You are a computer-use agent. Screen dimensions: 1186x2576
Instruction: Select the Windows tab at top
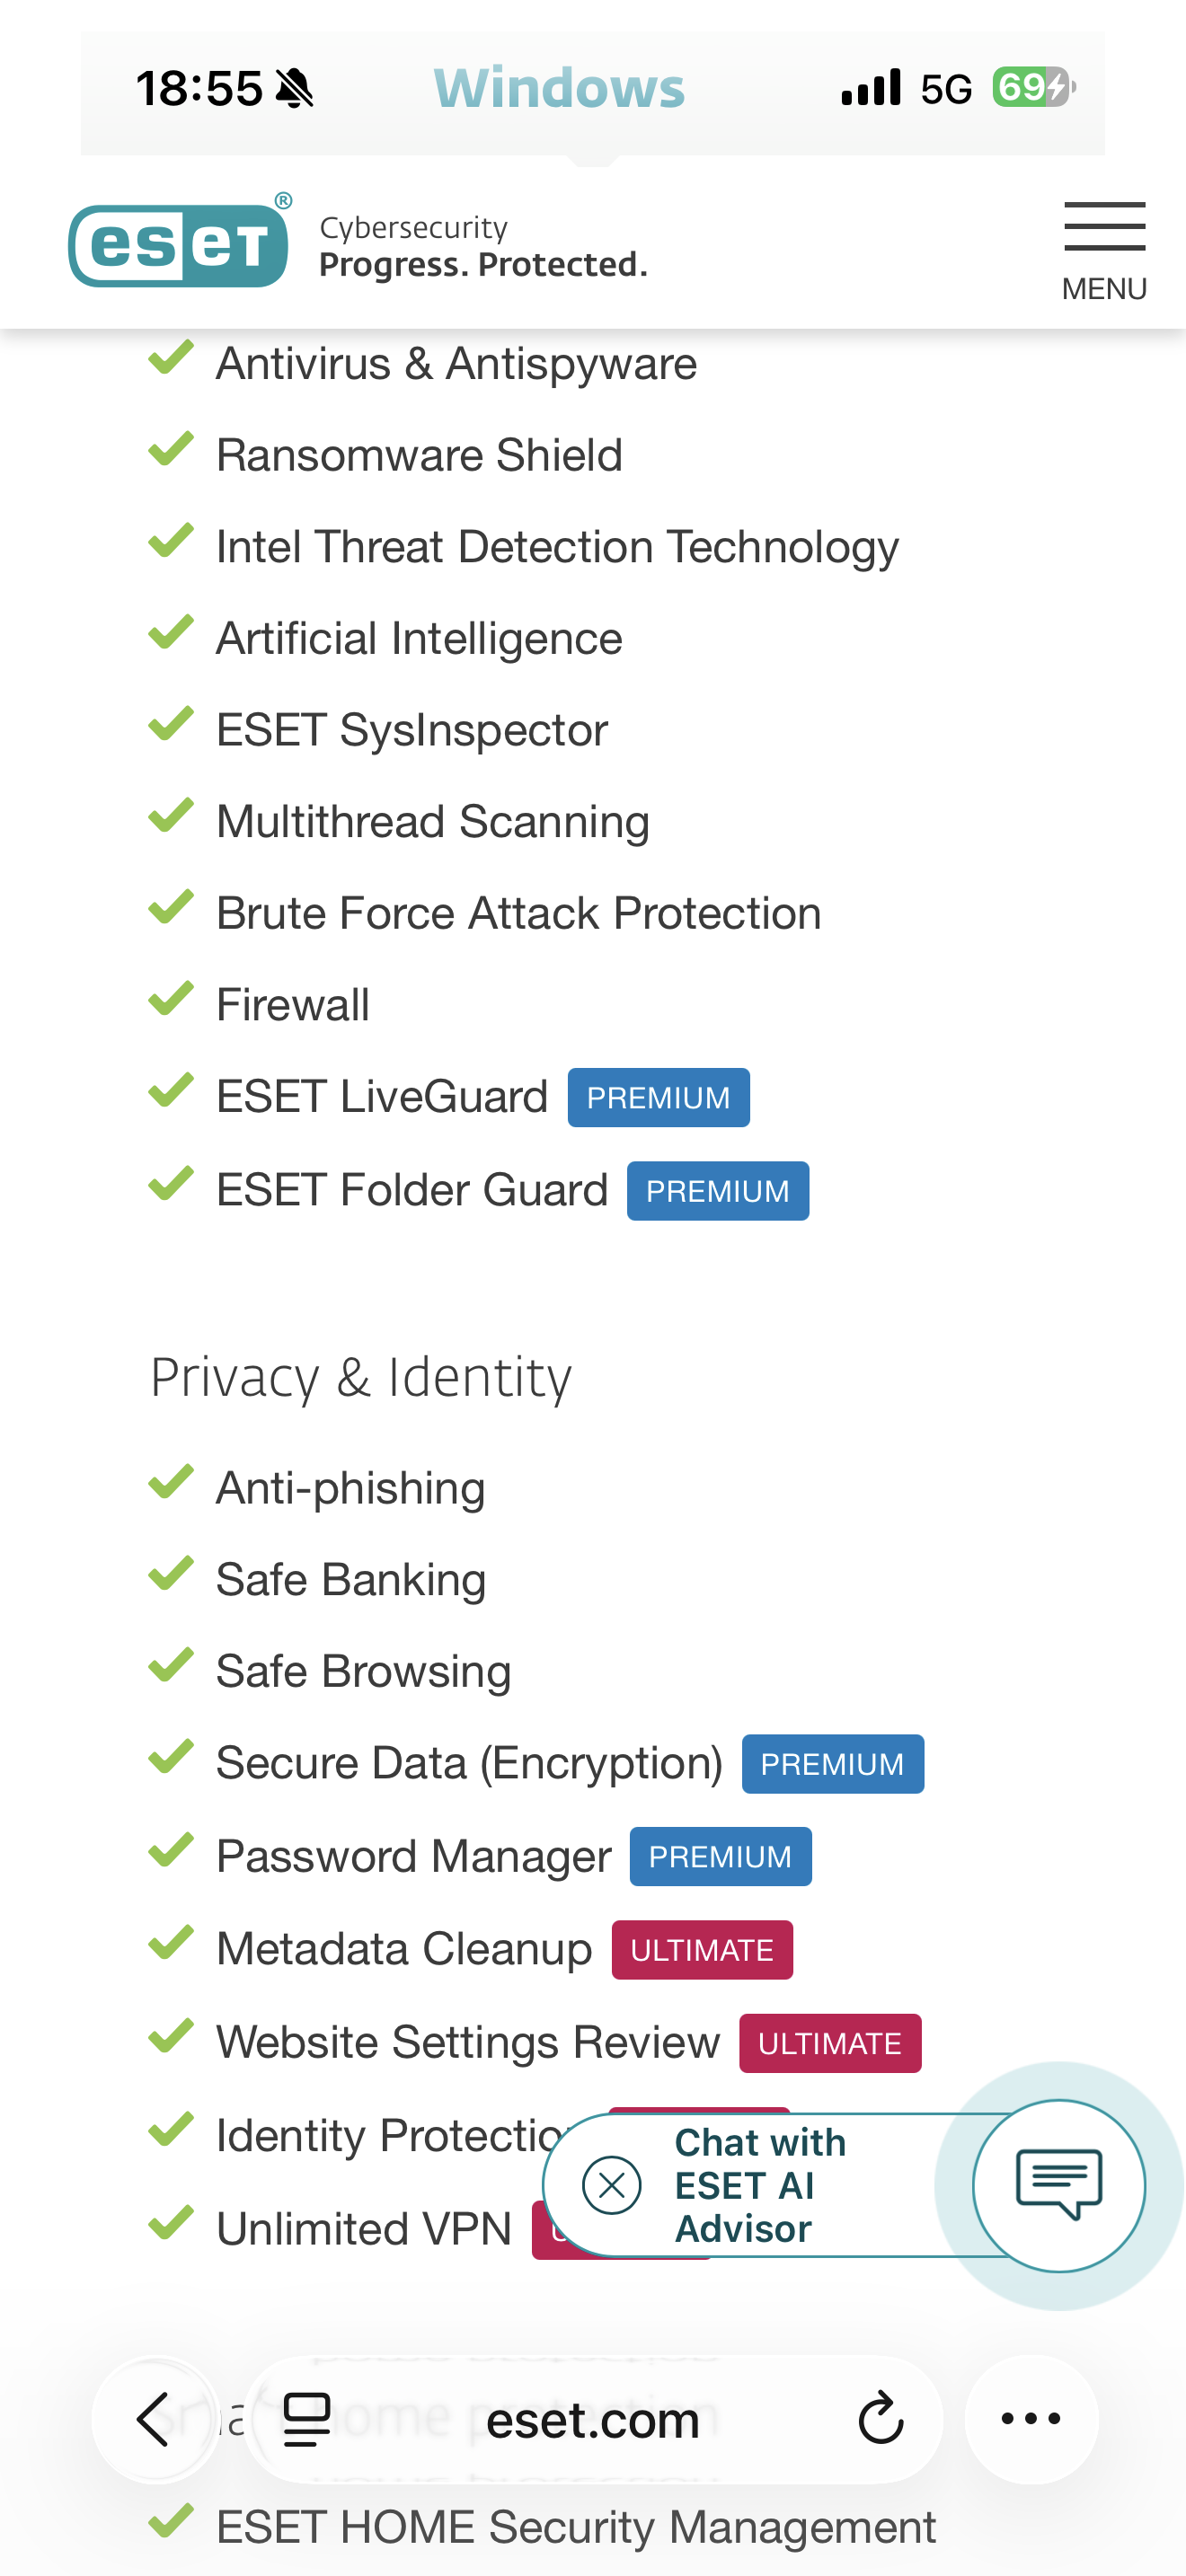tap(559, 88)
